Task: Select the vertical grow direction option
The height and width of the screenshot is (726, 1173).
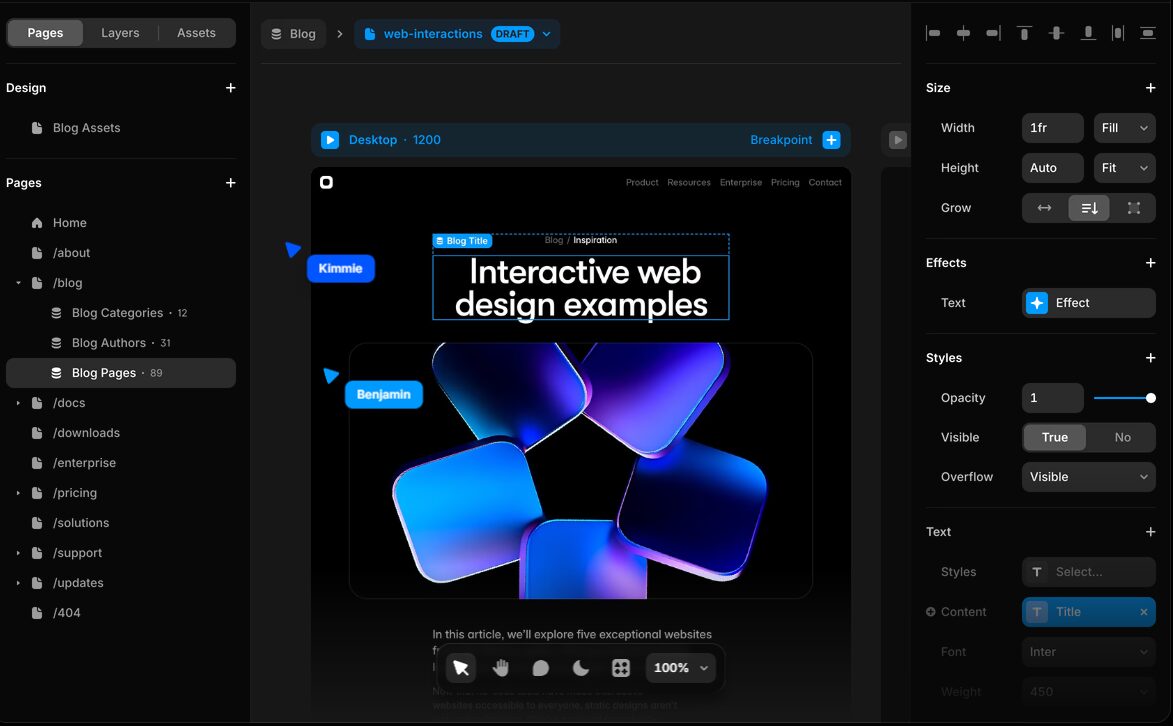Action: click(x=1089, y=208)
